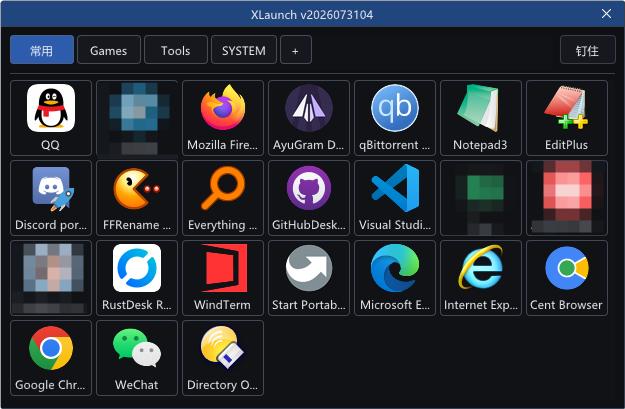The width and height of the screenshot is (625, 409).
Task: Select the SYSTEM tab
Action: pos(244,50)
